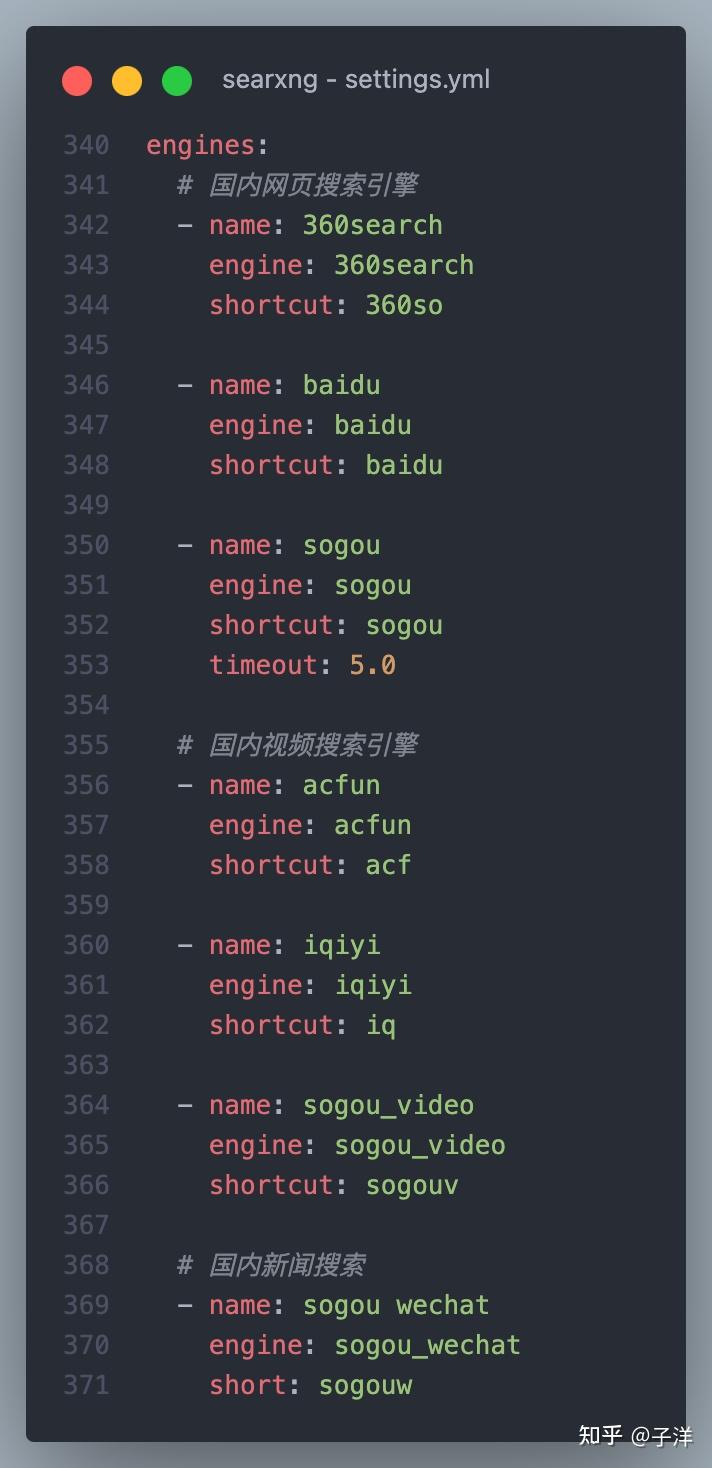Click the shortcut value acf
712x1468 pixels.
point(388,865)
